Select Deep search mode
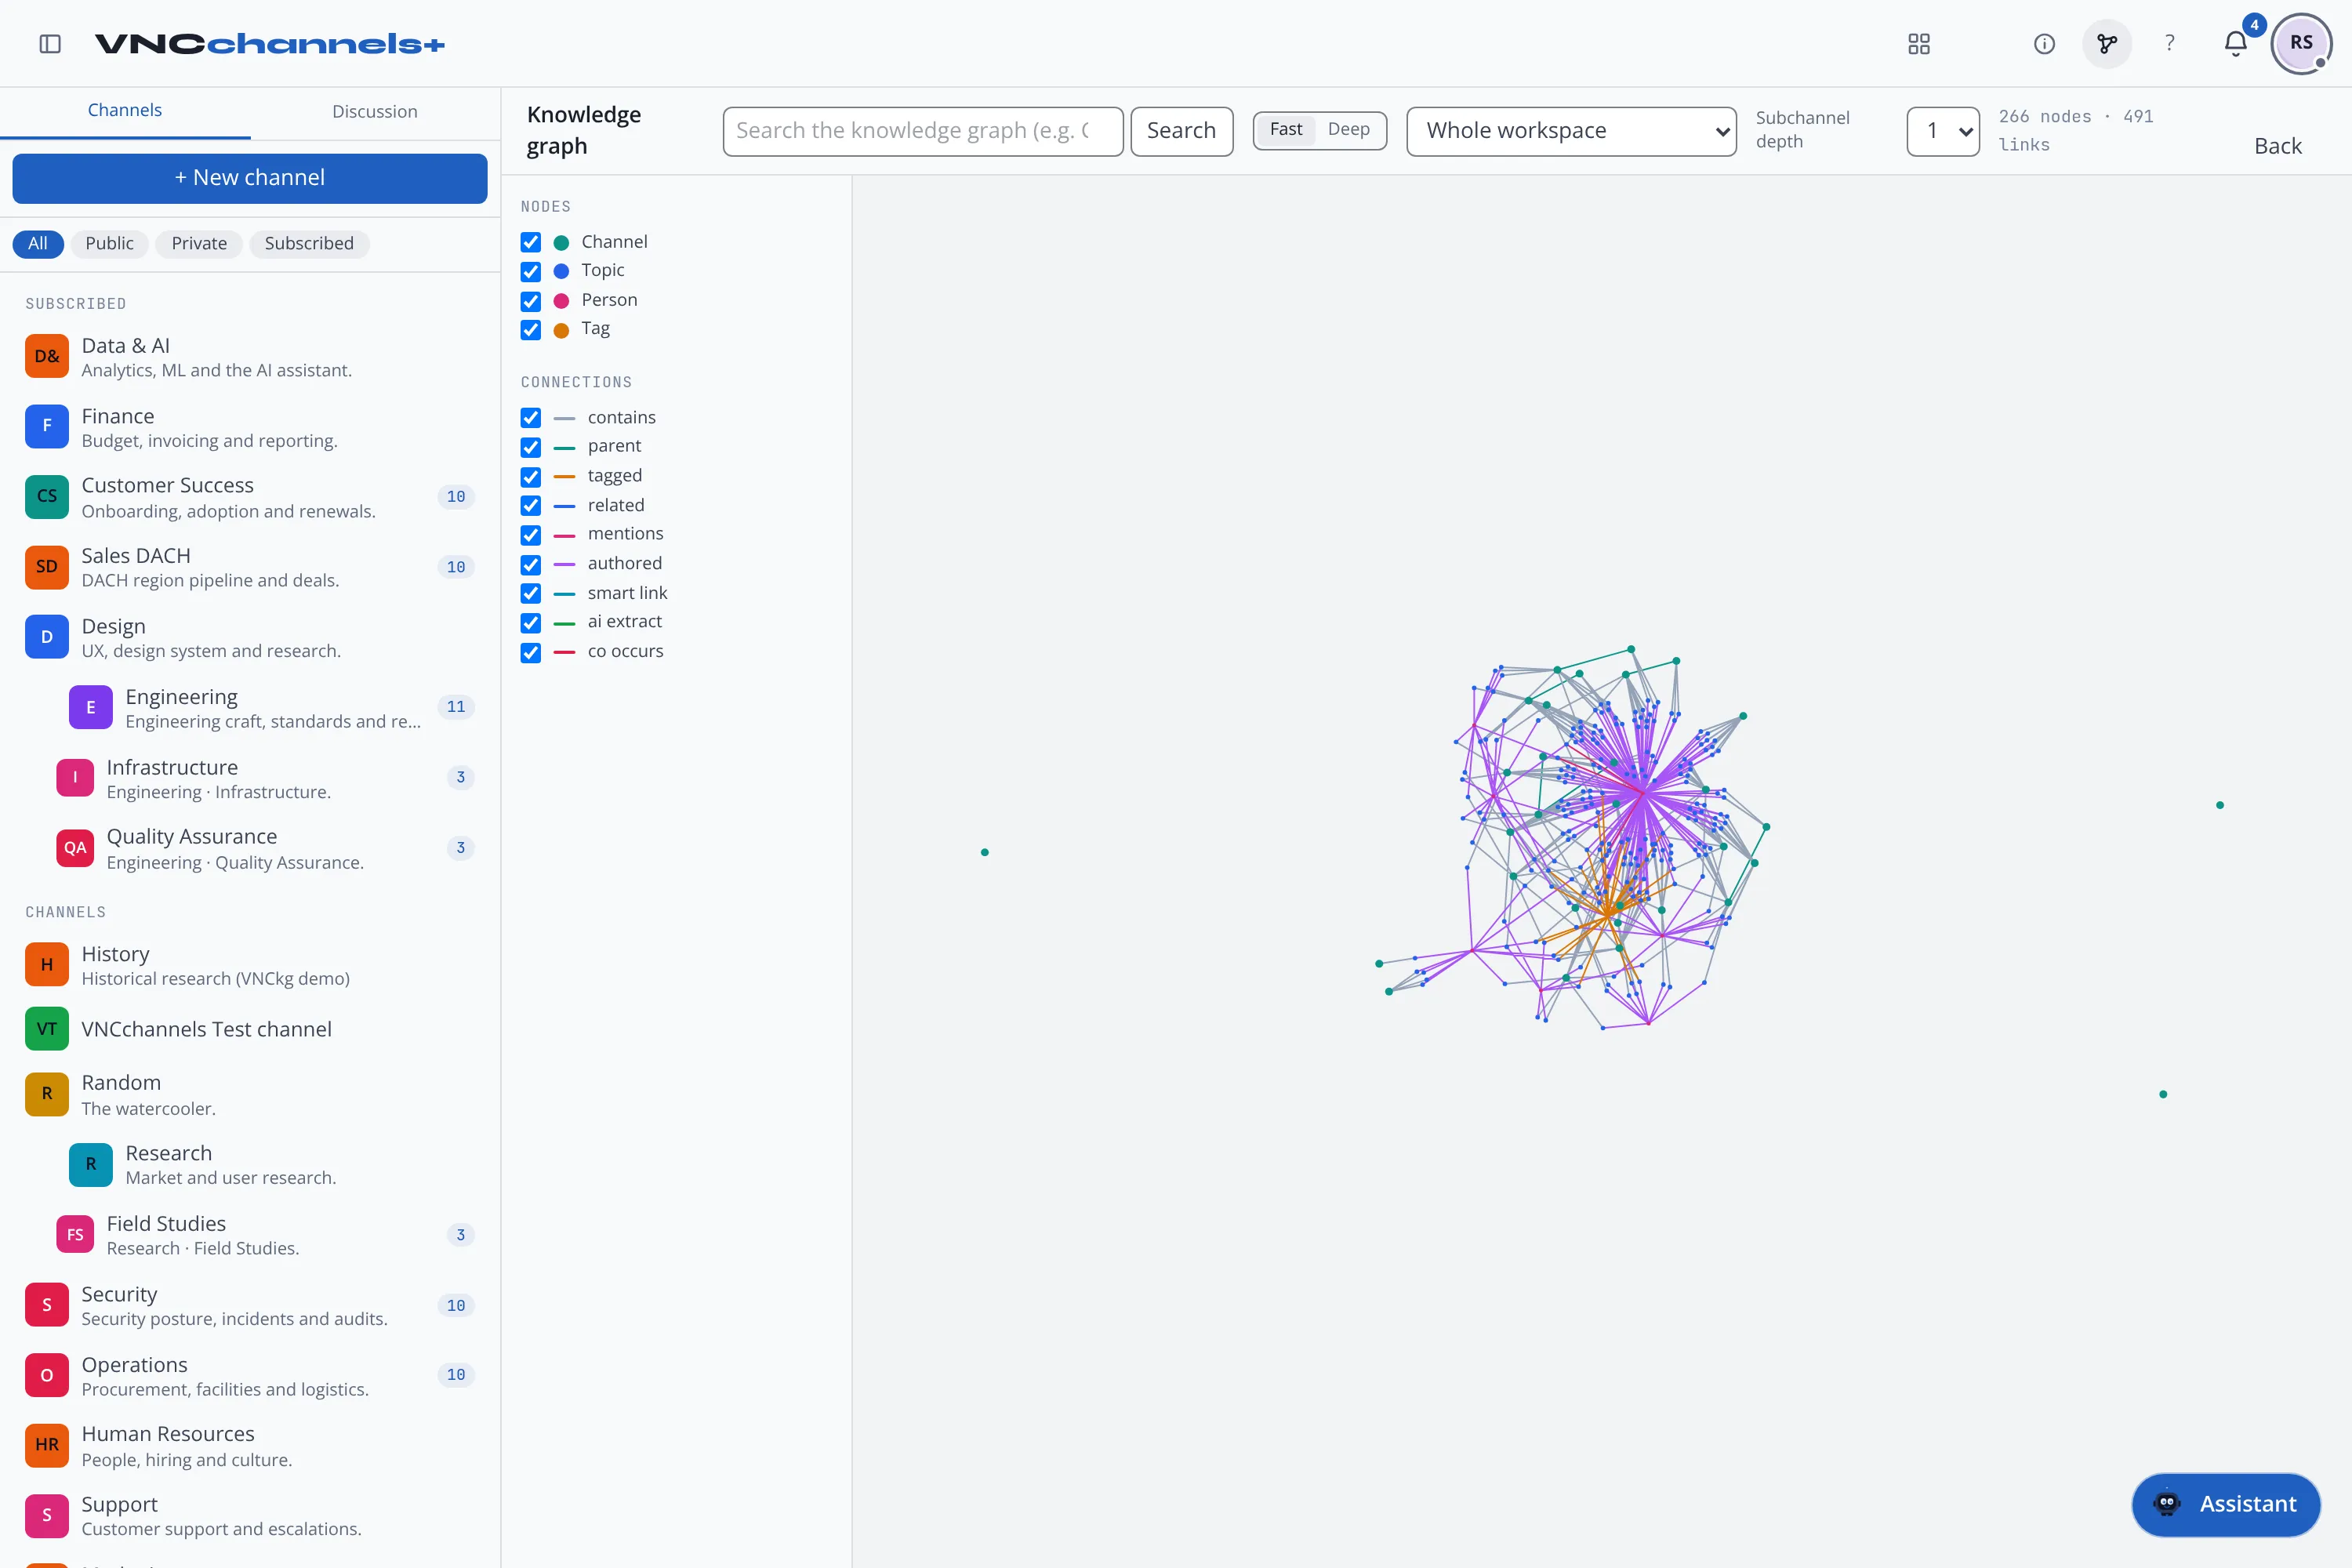The height and width of the screenshot is (1568, 2352). (x=1348, y=130)
